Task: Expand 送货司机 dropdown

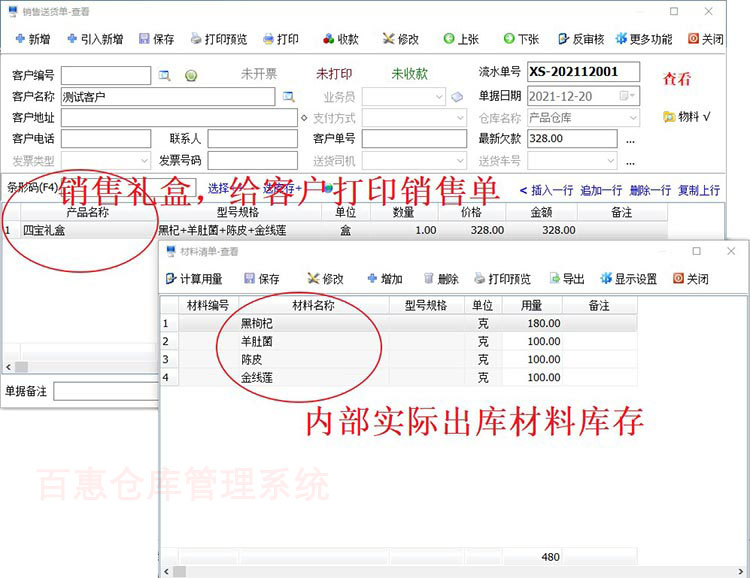Action: (460, 161)
